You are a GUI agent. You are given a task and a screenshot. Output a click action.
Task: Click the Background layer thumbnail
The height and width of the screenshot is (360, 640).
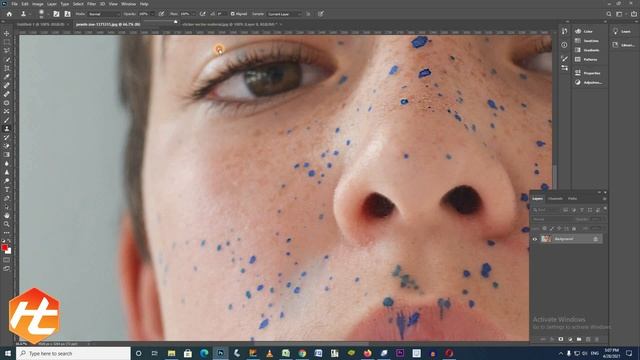(546, 239)
